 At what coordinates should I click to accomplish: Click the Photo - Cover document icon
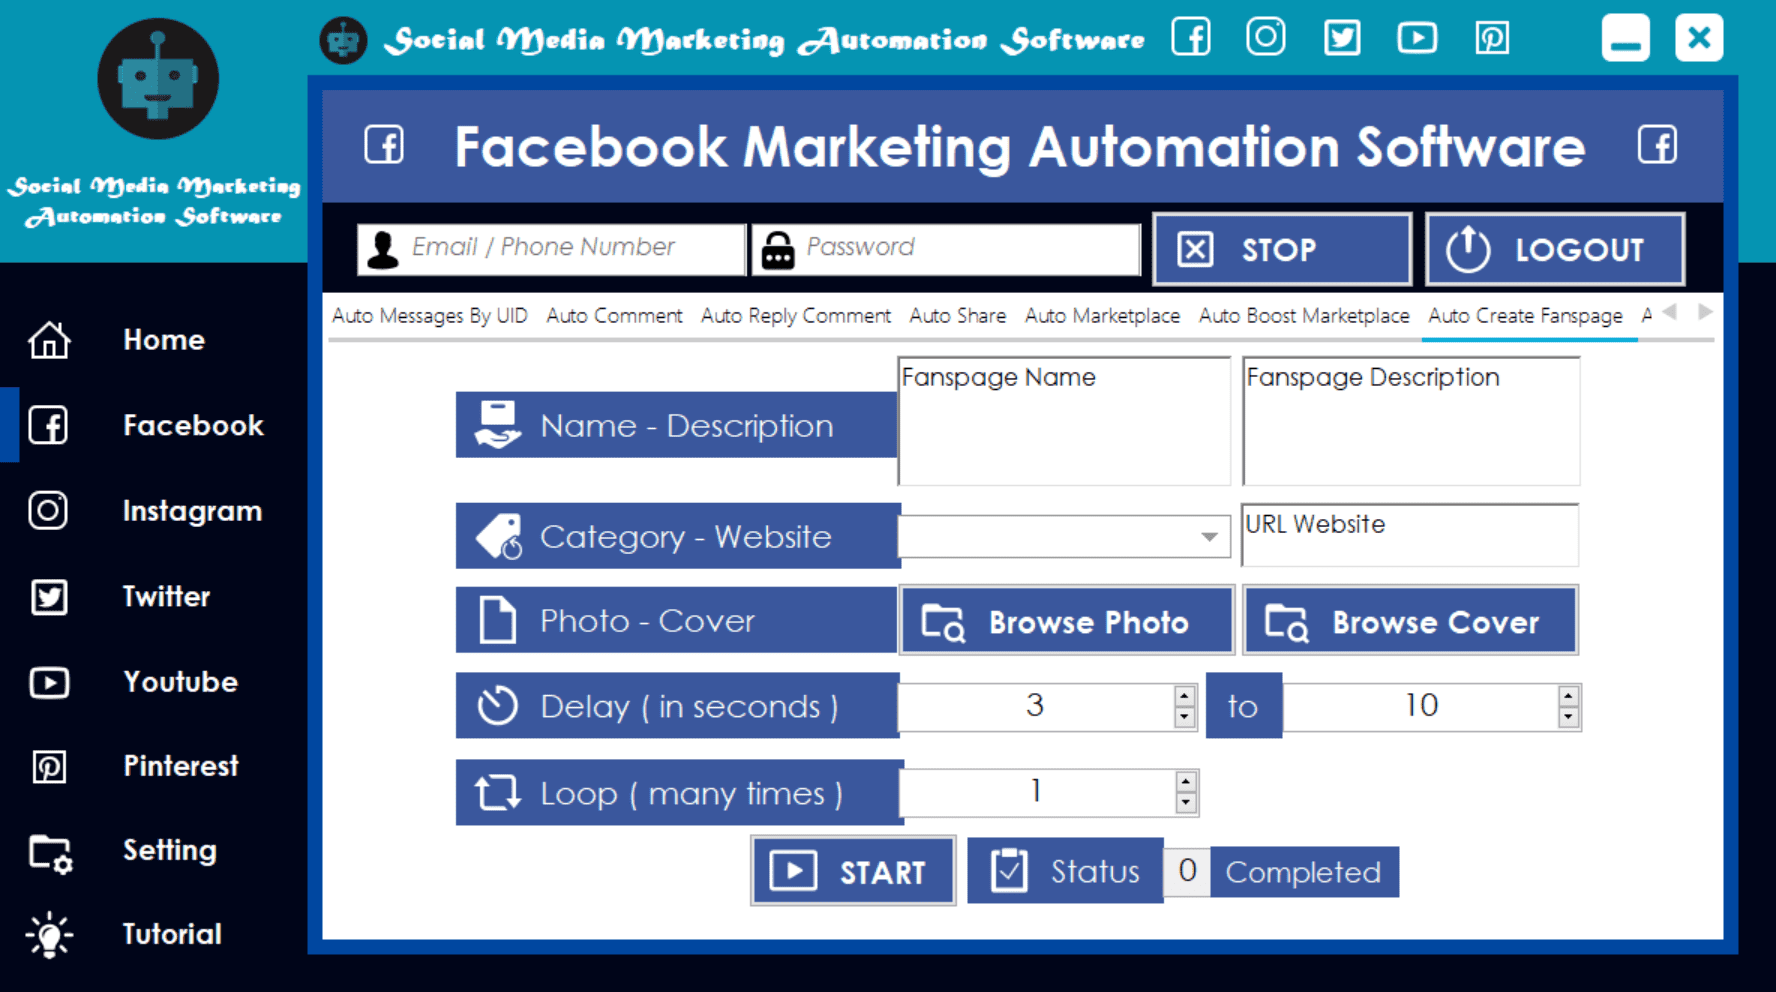tap(497, 620)
